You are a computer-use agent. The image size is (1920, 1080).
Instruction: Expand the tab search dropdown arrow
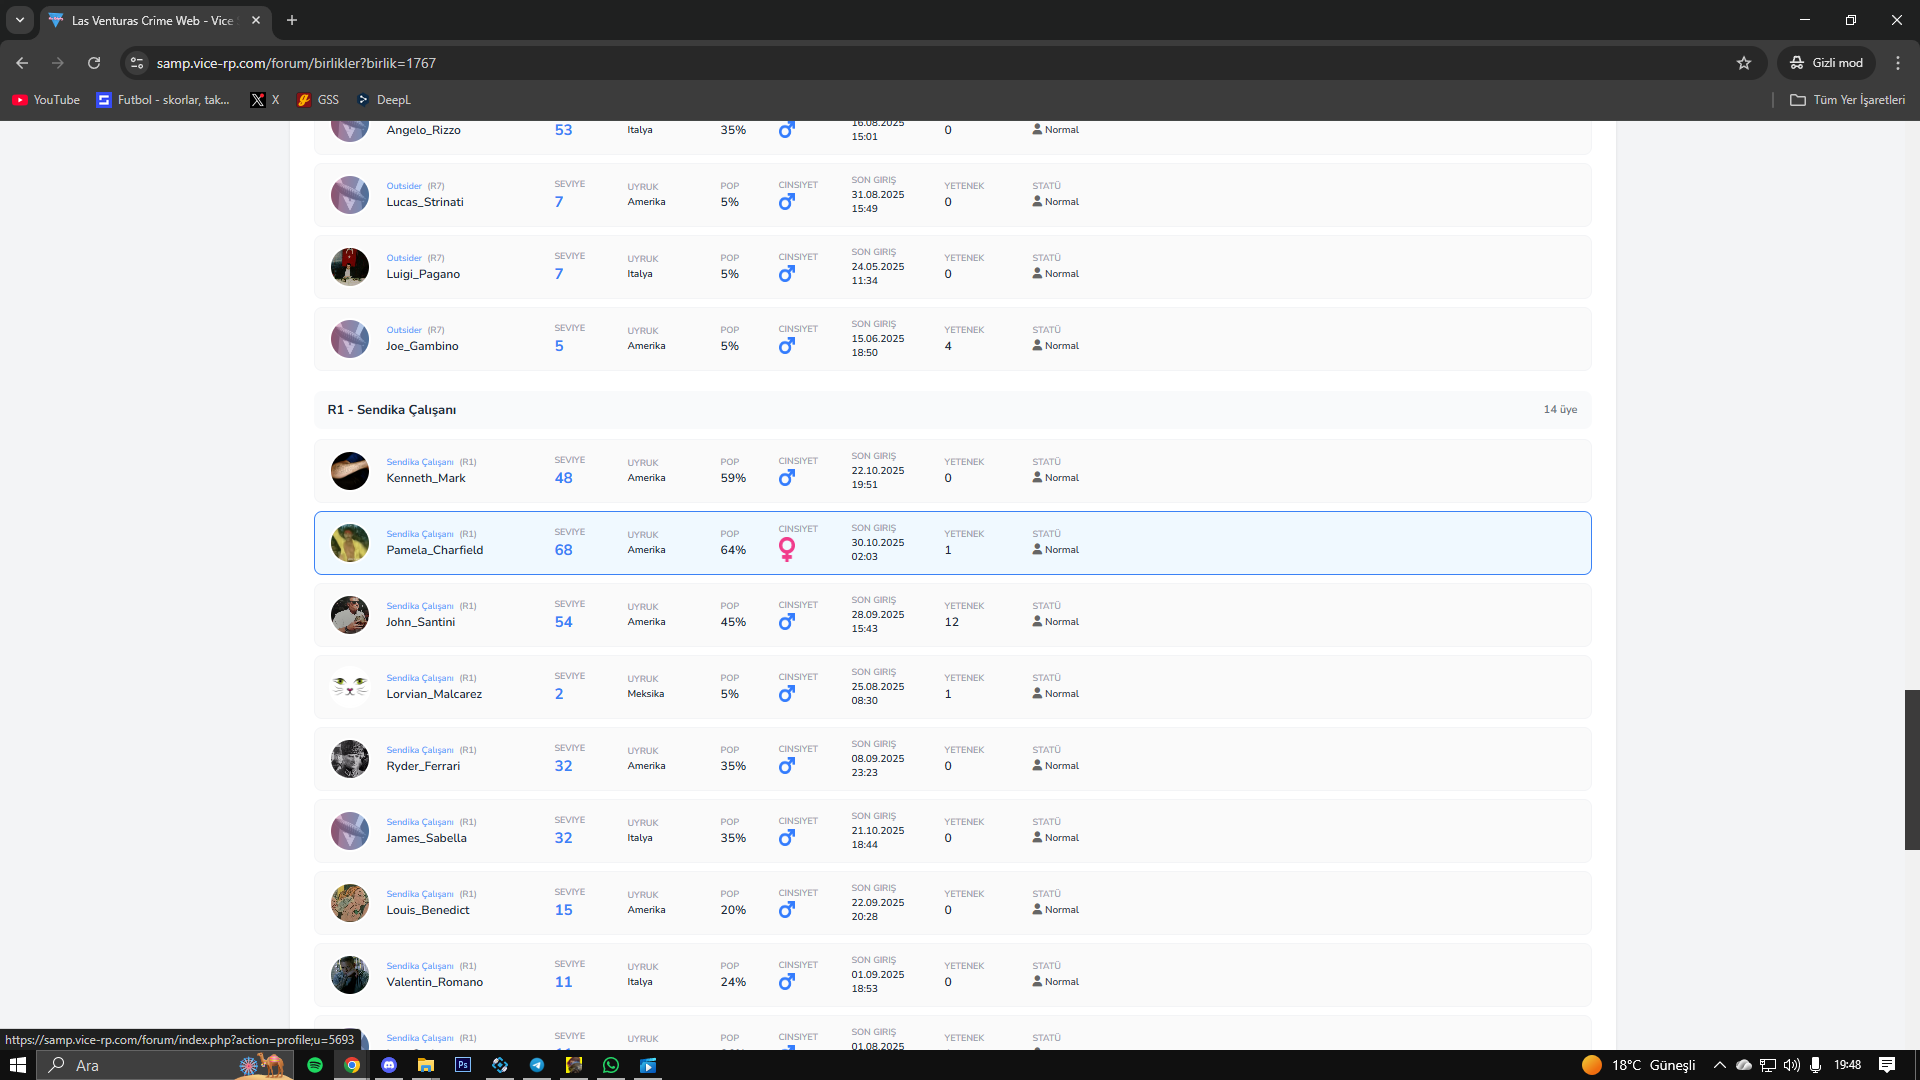19,20
